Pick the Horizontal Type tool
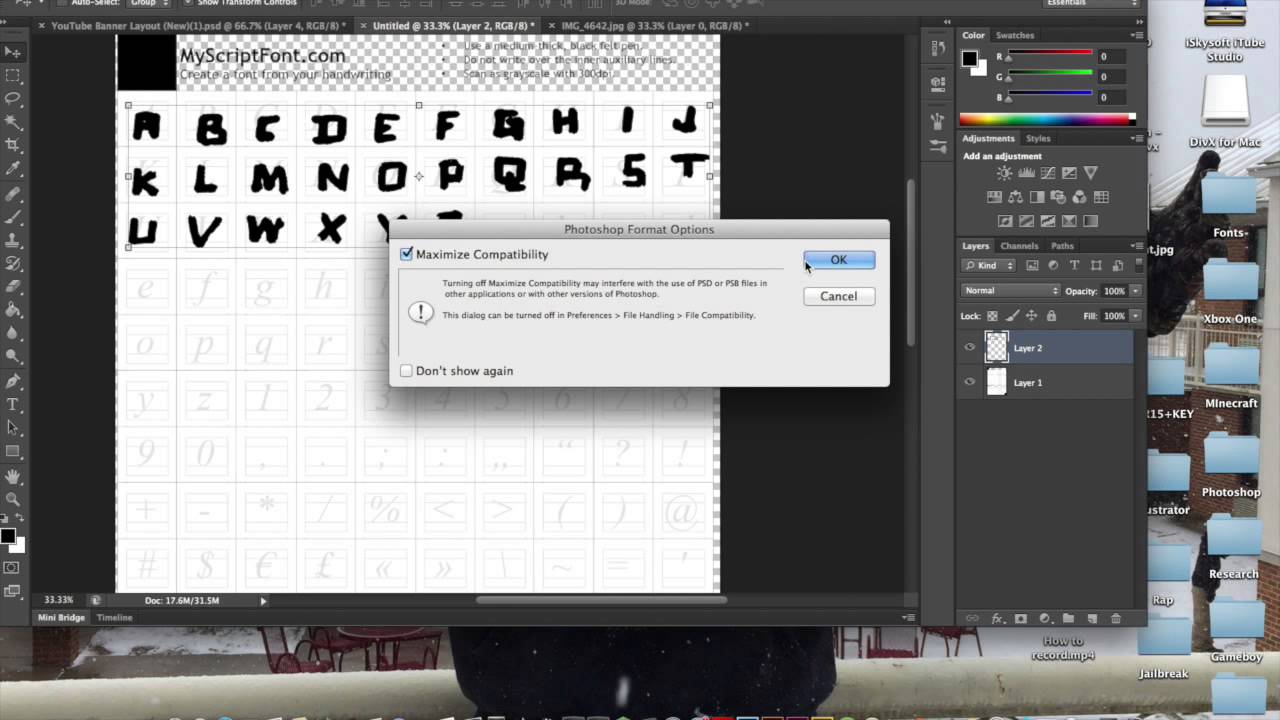This screenshot has height=720, width=1280. pos(13,405)
